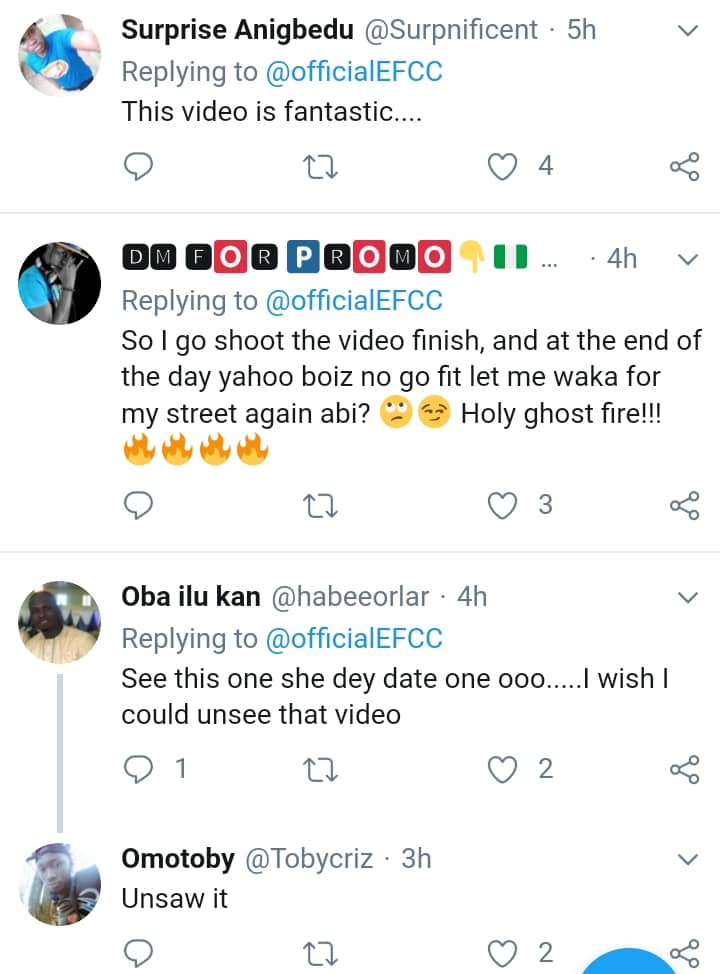The width and height of the screenshot is (720, 974).
Task: Open Surprise Anigbedu's profile avatar
Action: (x=60, y=56)
